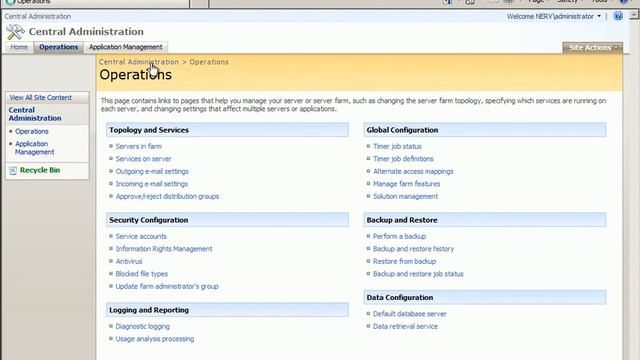The image size is (640, 360).
Task: Click the Central Administration breadcrumb link
Action: (x=139, y=62)
